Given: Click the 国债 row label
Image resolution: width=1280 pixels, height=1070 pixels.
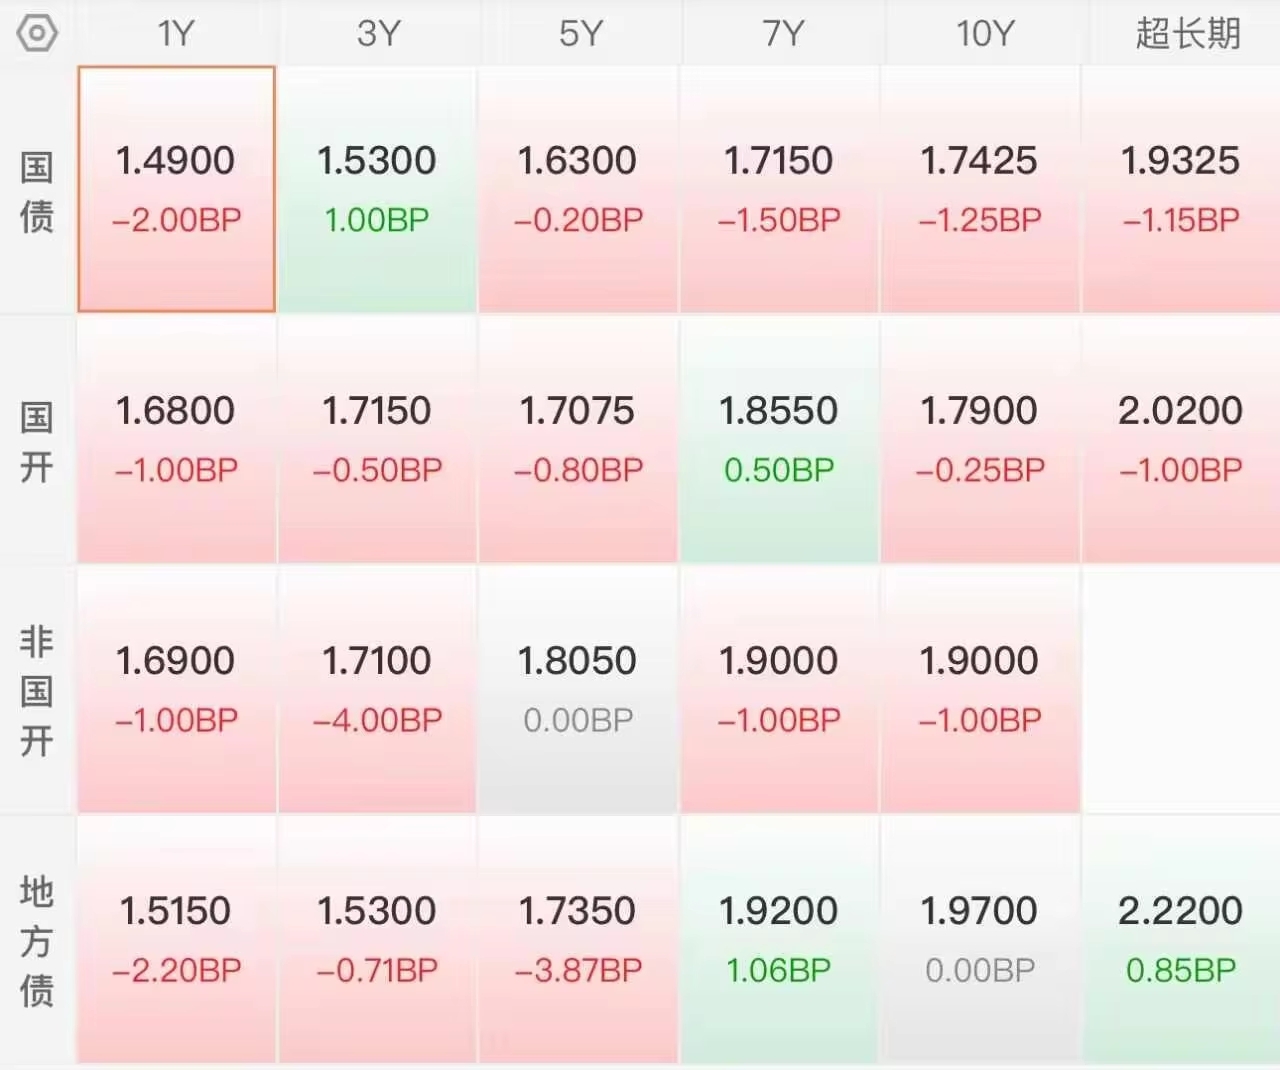Looking at the screenshot, I should pyautogui.click(x=37, y=191).
